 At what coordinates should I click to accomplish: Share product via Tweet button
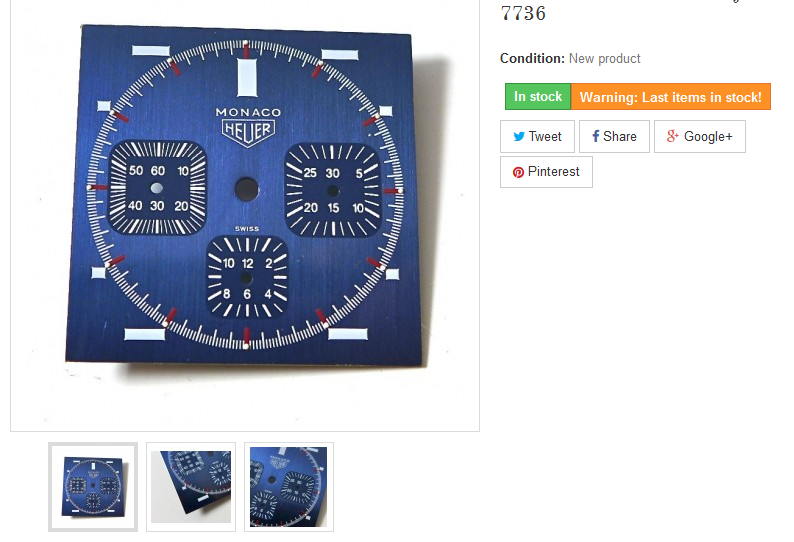point(537,136)
